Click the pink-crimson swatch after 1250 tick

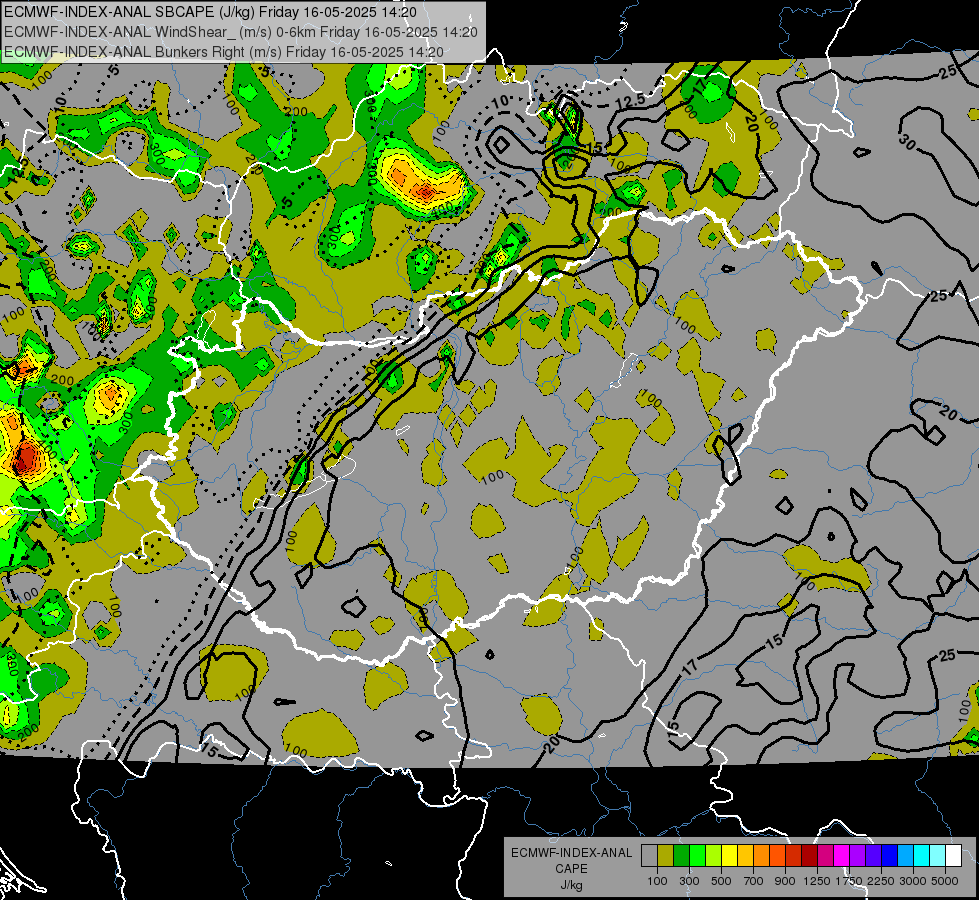coord(825,855)
